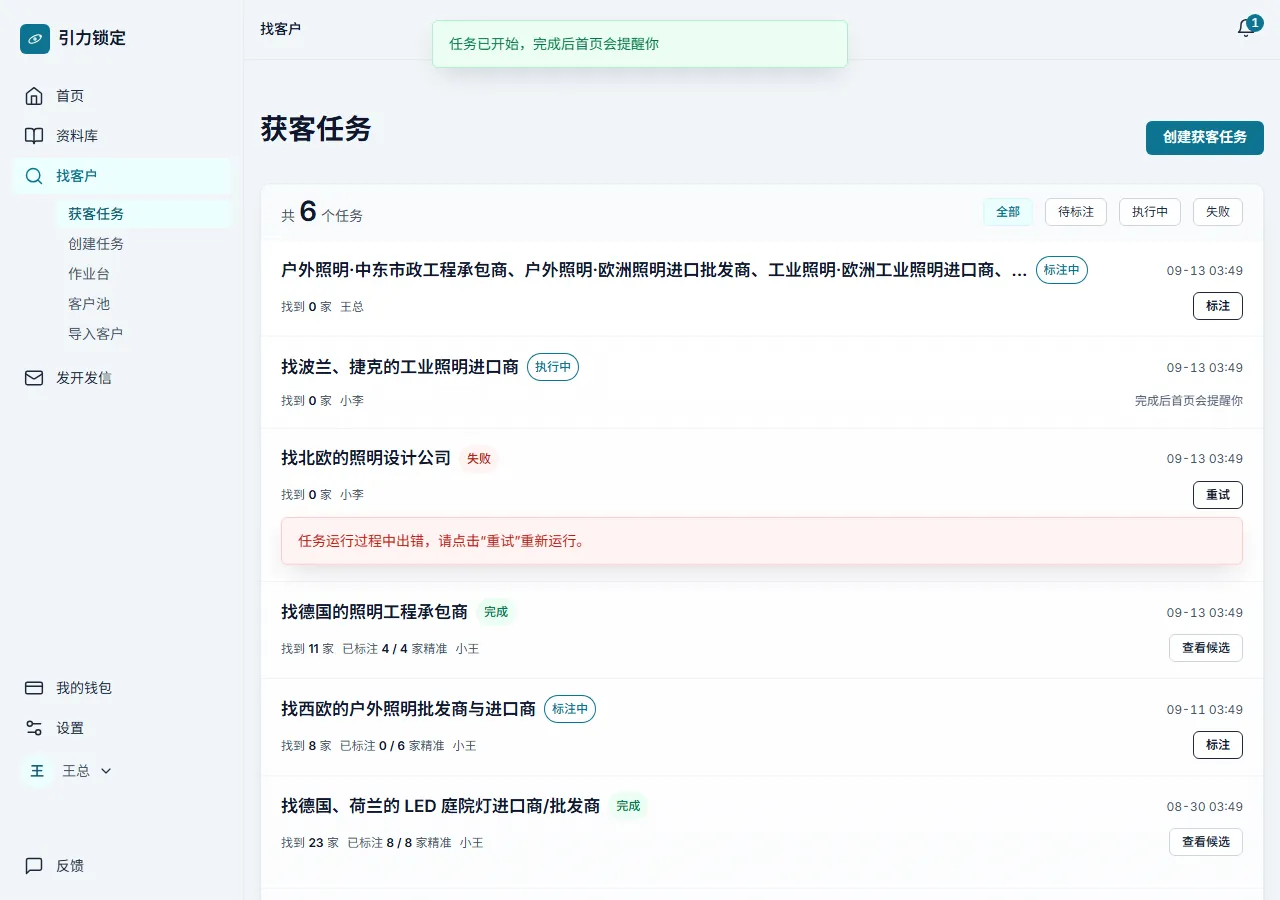1280x900 pixels.
Task: Click the 共 6 个任务 count
Action: click(x=322, y=212)
